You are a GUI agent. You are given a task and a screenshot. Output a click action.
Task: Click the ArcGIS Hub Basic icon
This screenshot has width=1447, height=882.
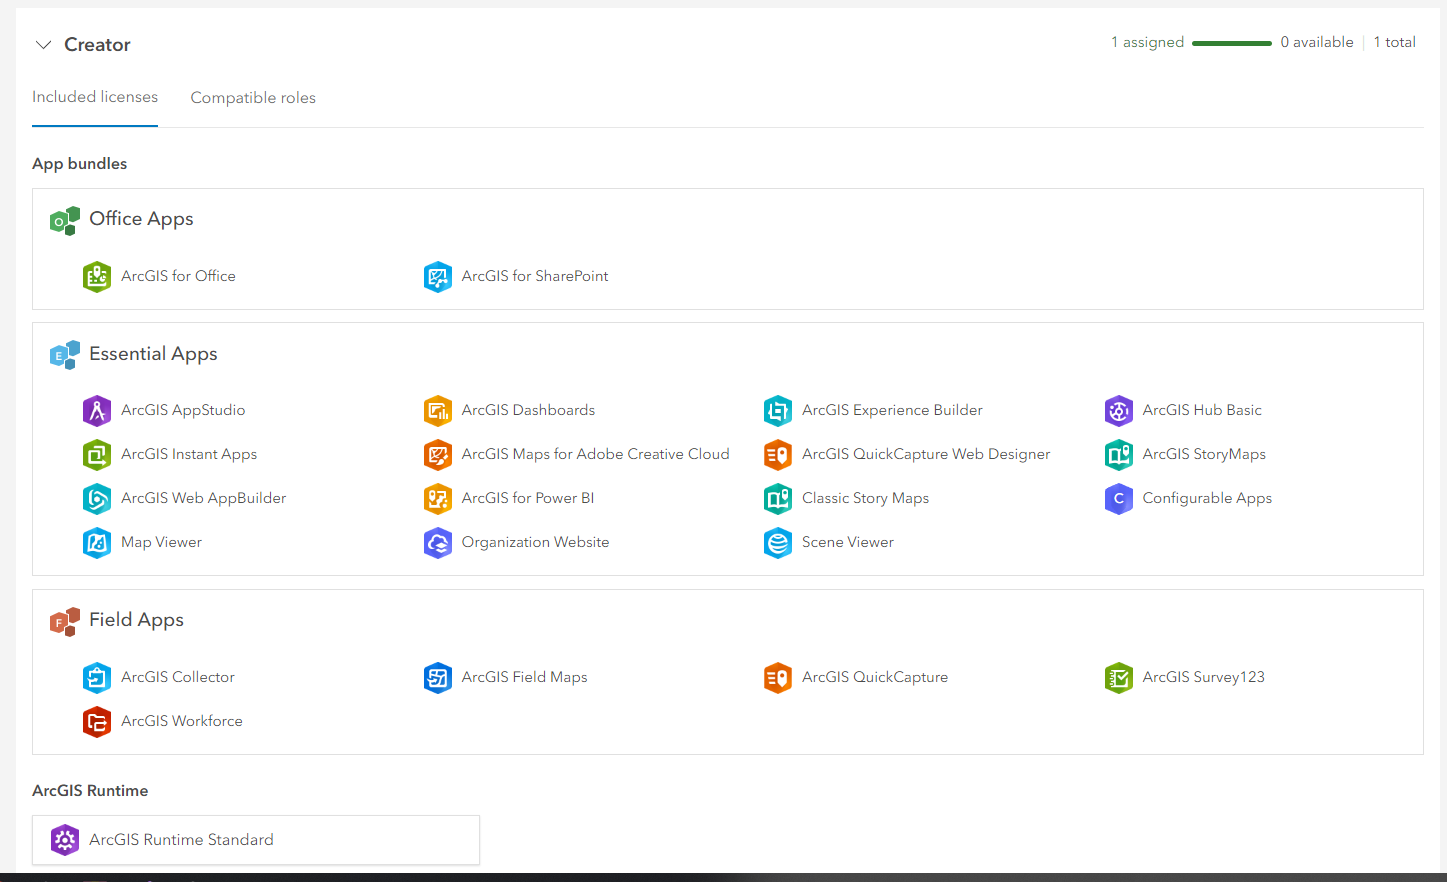1118,410
